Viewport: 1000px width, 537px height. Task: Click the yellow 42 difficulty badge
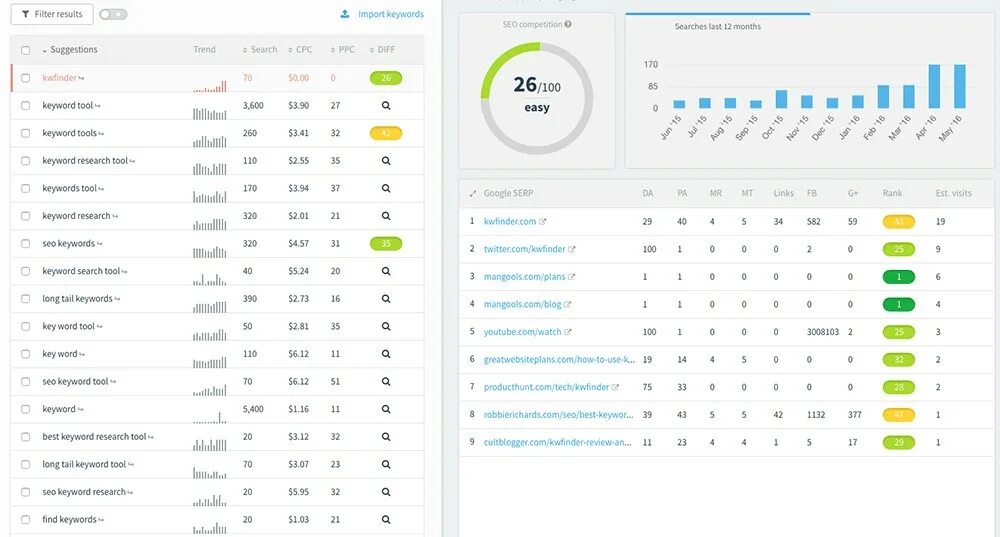pyautogui.click(x=386, y=133)
